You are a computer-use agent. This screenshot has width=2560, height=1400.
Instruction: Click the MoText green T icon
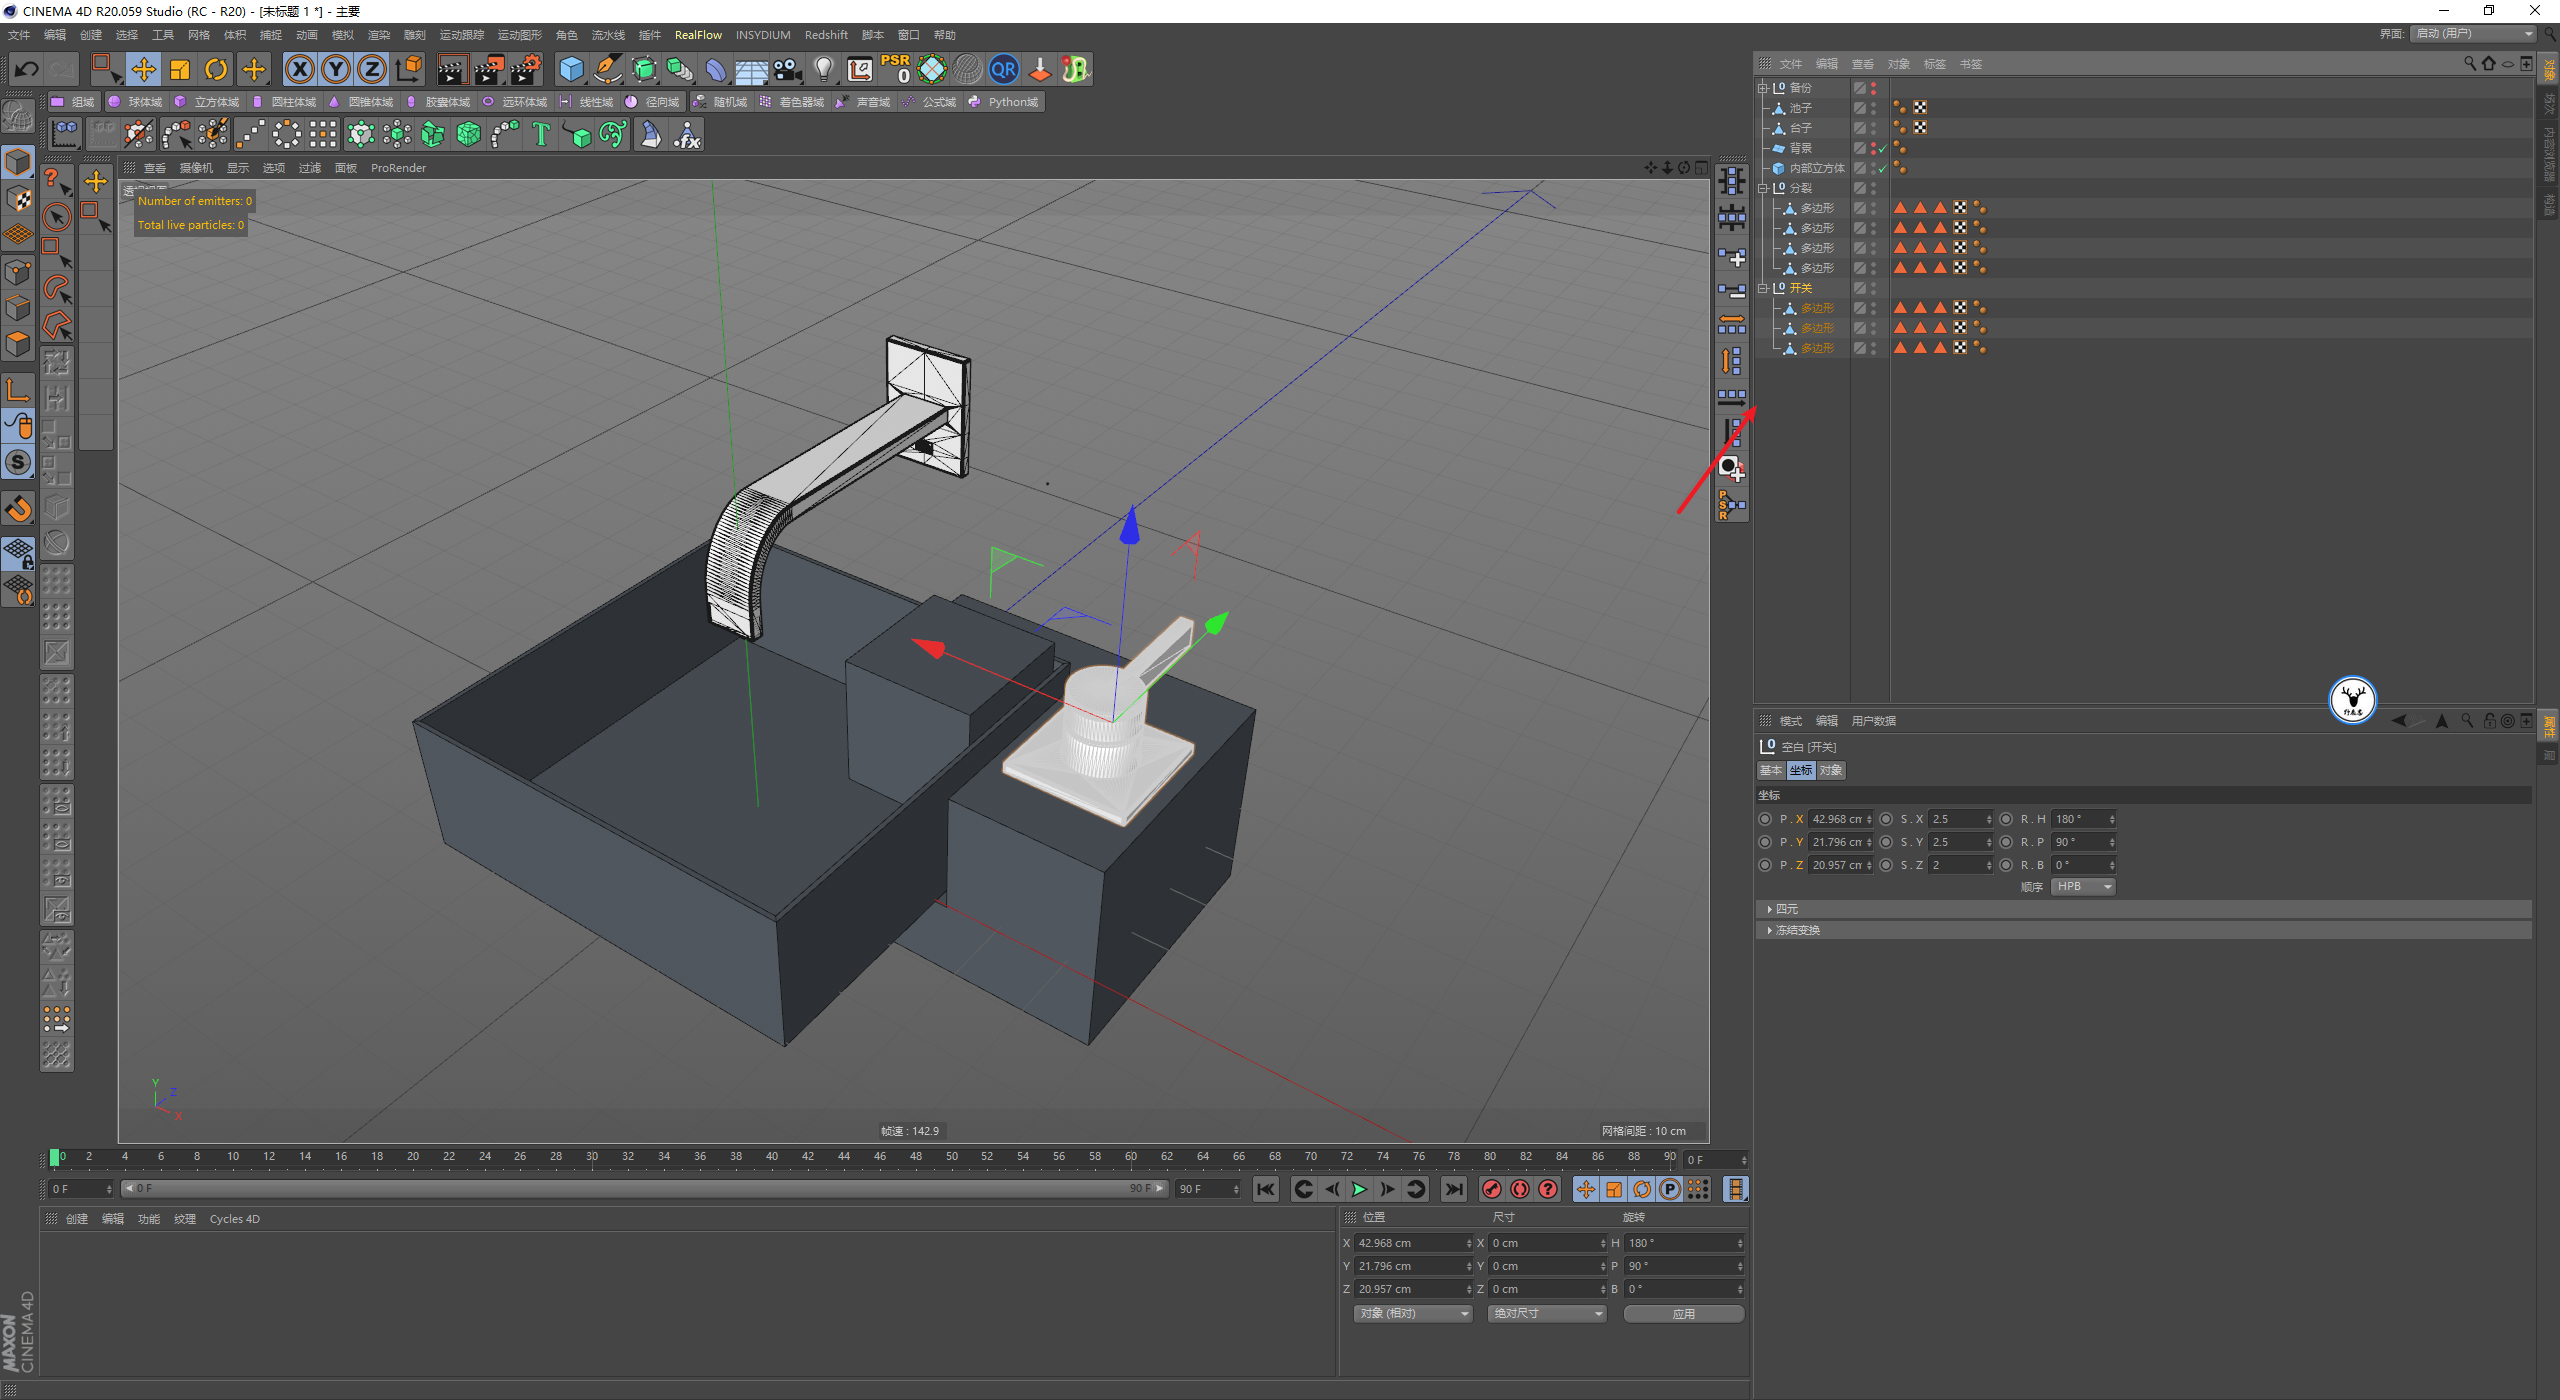(541, 134)
